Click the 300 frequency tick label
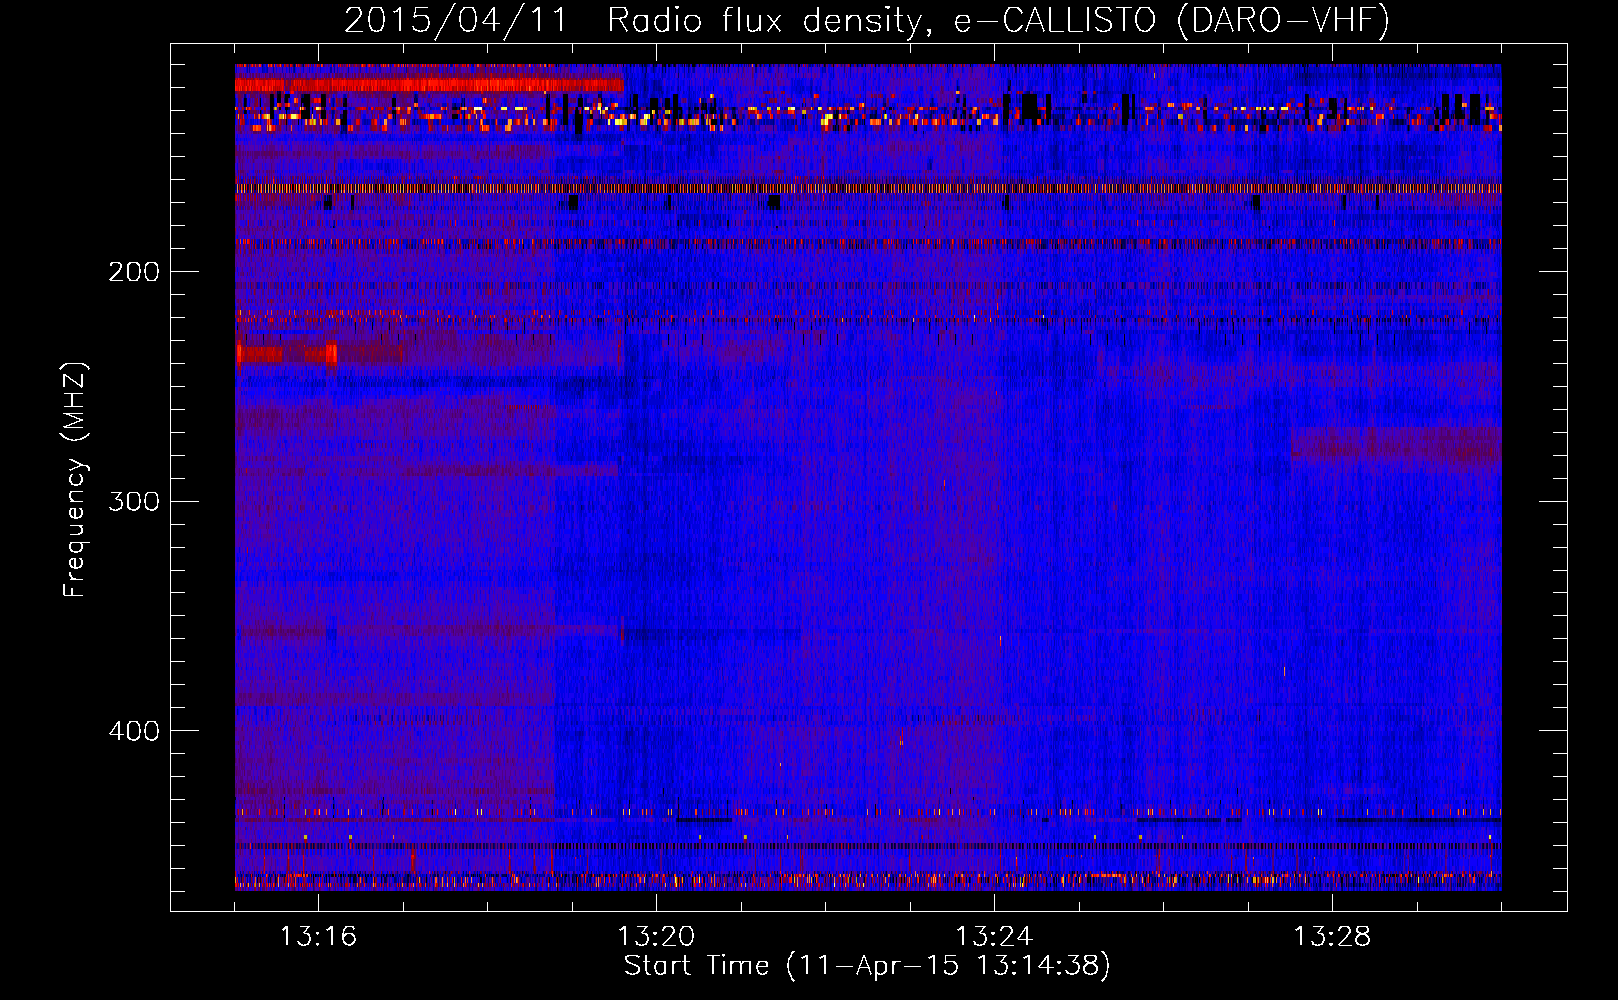 [x=134, y=501]
